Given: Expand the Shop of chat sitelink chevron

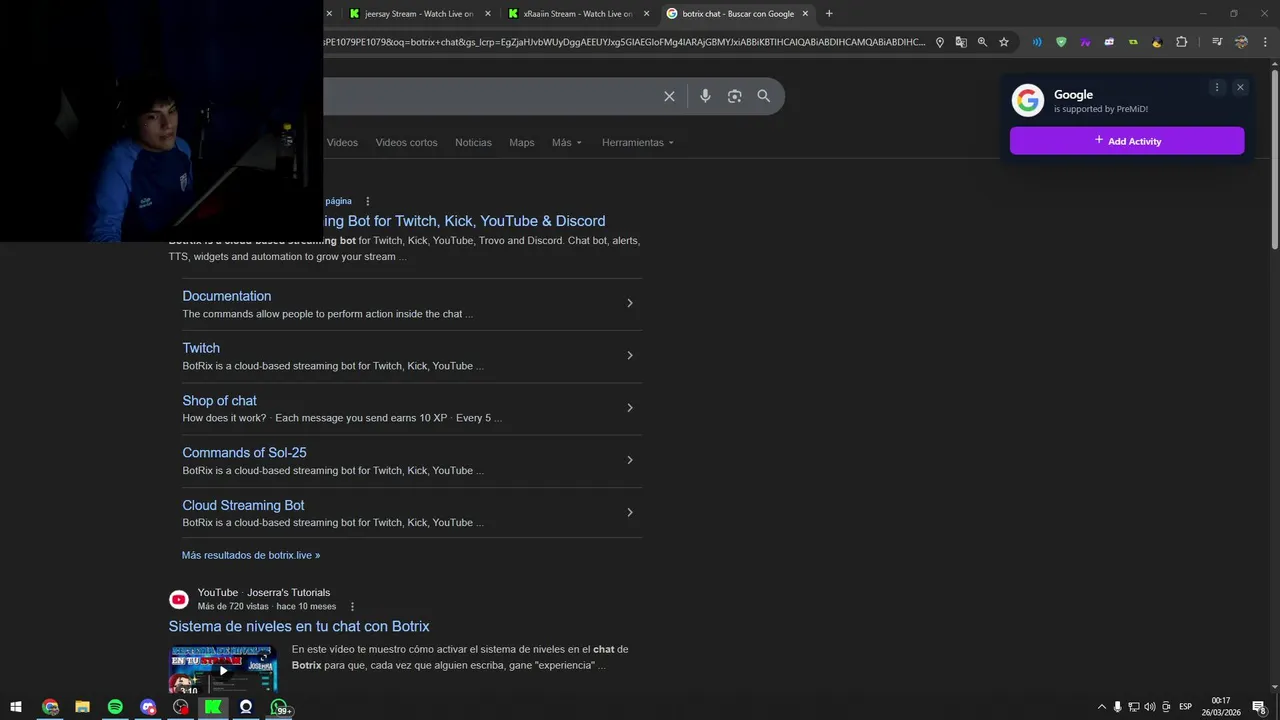Looking at the screenshot, I should (x=629, y=407).
